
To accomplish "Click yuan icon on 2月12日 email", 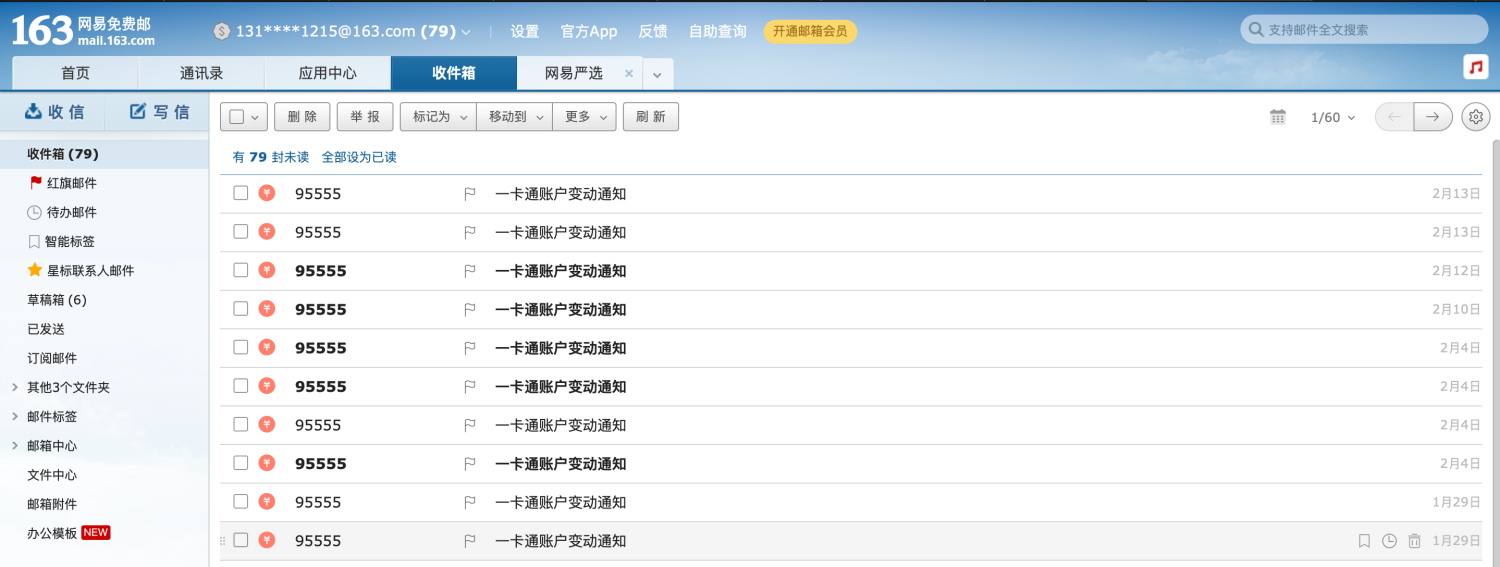I will click(x=266, y=270).
